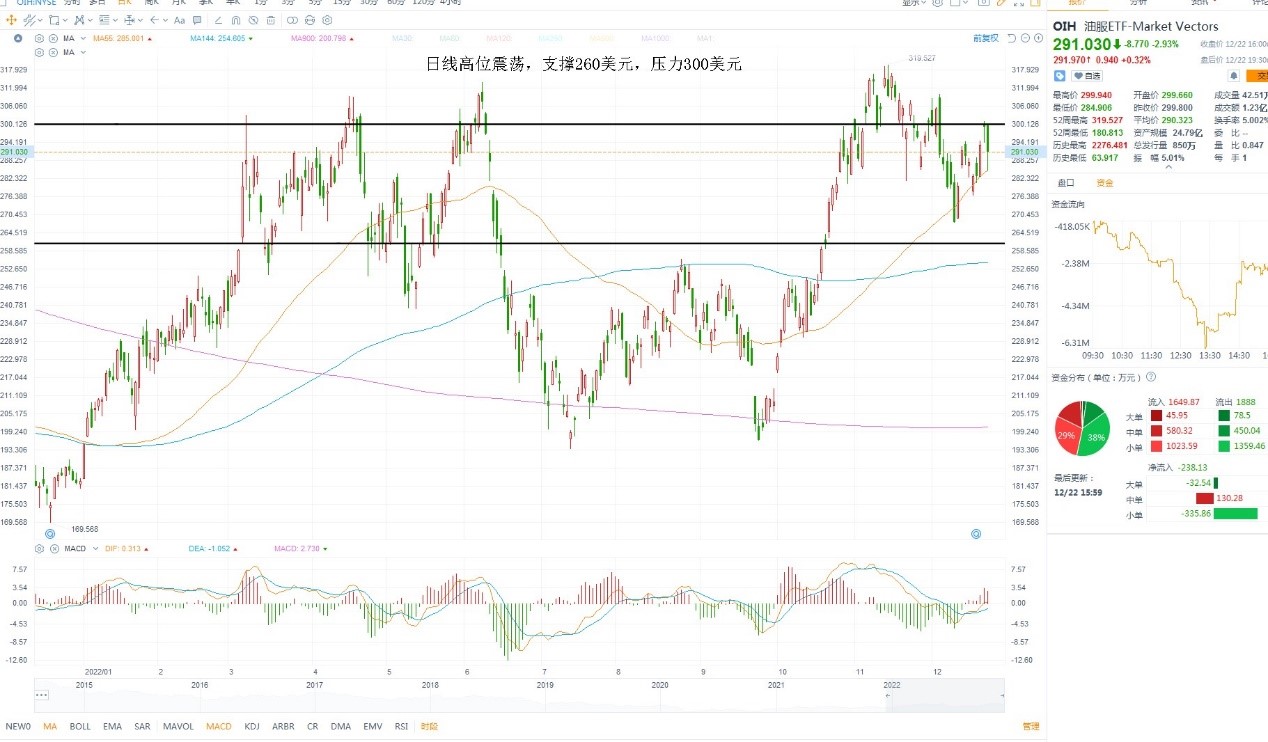
Task: Switch to the BOLL indicator tab
Action: 80,726
